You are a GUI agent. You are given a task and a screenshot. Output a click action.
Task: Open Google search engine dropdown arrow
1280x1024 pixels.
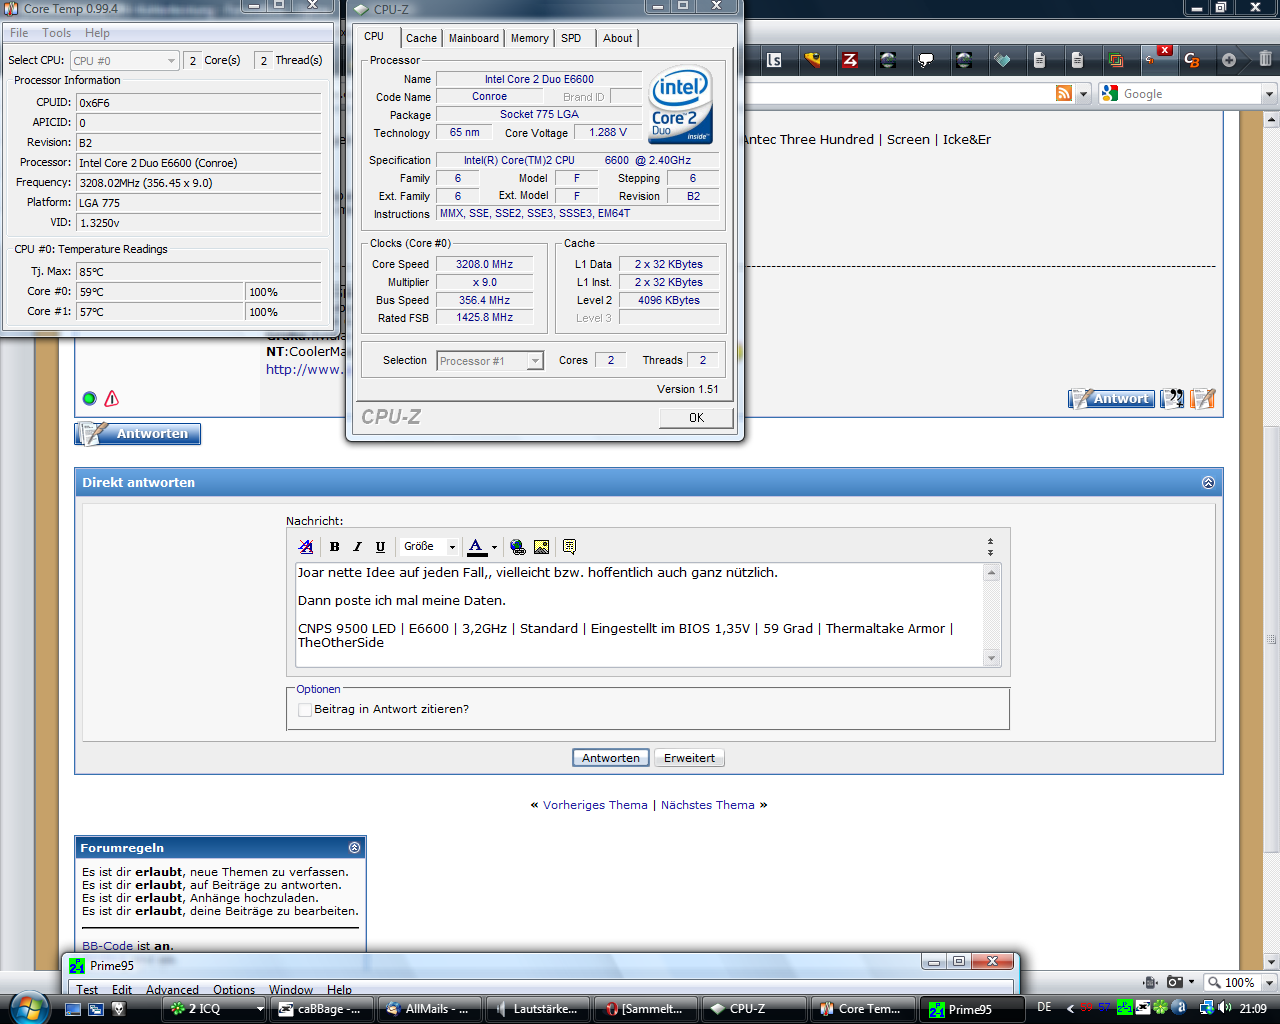click(x=1269, y=94)
